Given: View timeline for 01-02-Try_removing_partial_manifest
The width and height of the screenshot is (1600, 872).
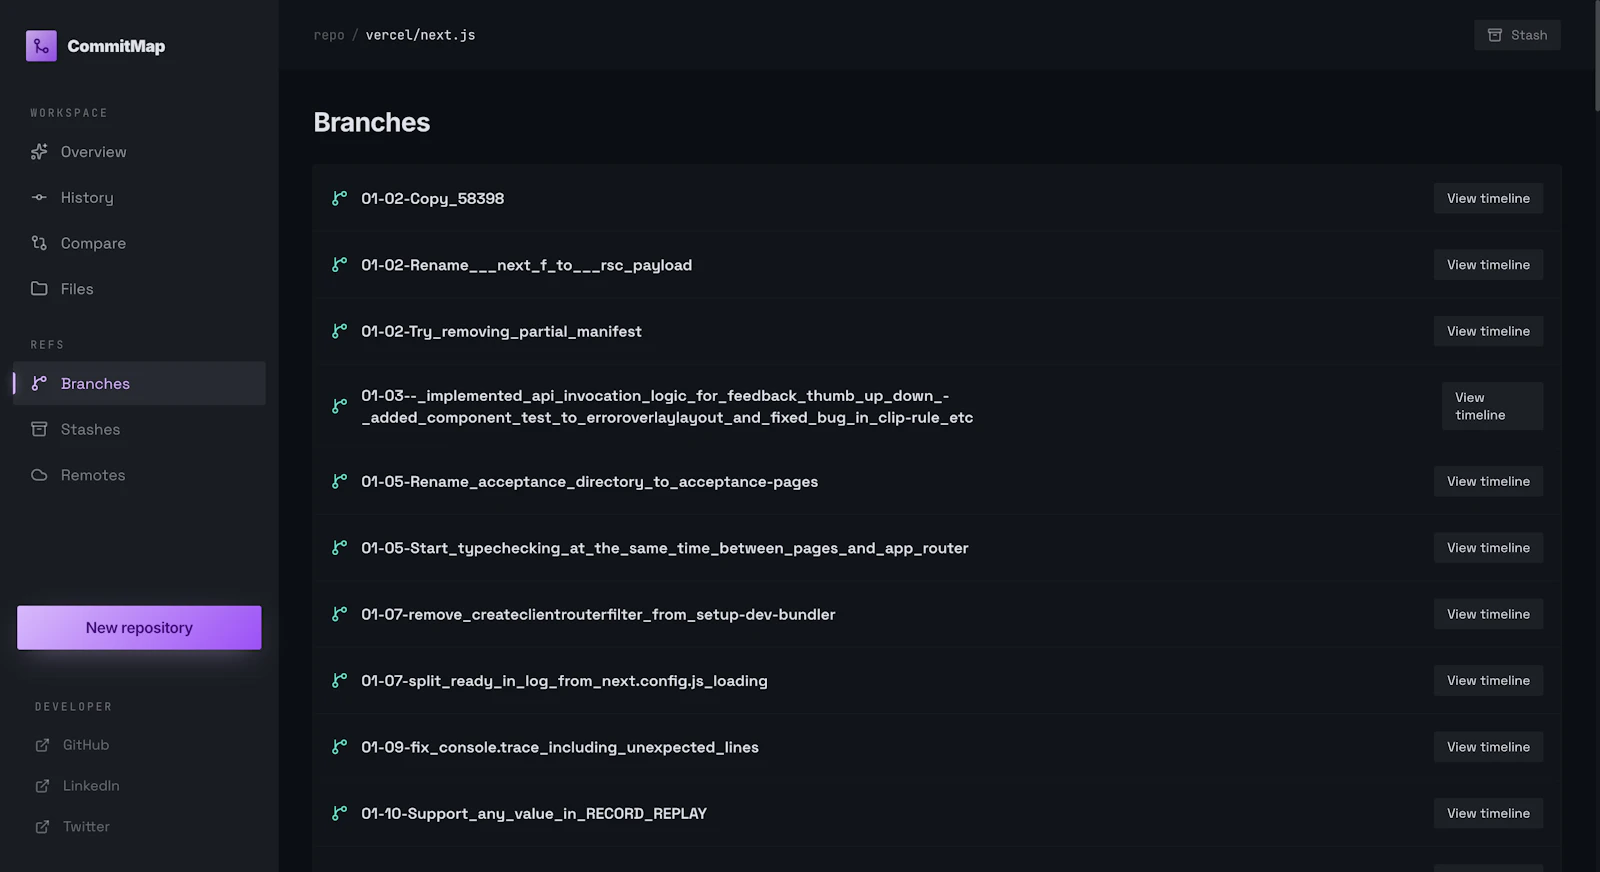Looking at the screenshot, I should coord(1488,331).
